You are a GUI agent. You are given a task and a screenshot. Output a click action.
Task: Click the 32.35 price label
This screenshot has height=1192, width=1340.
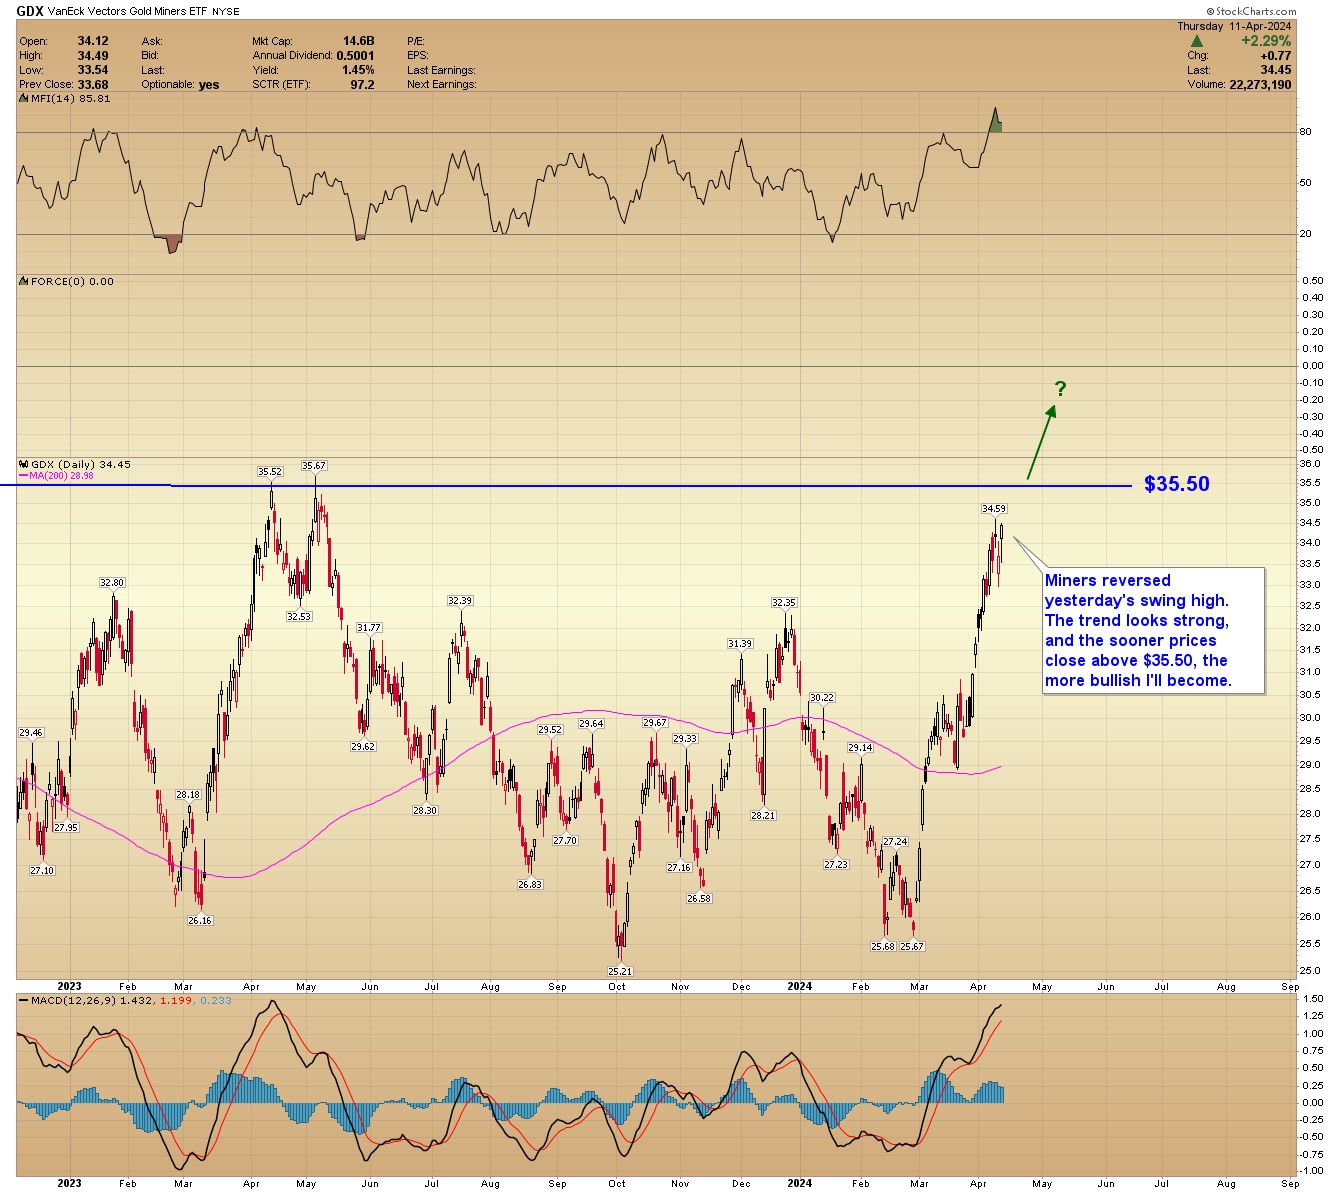pyautogui.click(x=784, y=603)
